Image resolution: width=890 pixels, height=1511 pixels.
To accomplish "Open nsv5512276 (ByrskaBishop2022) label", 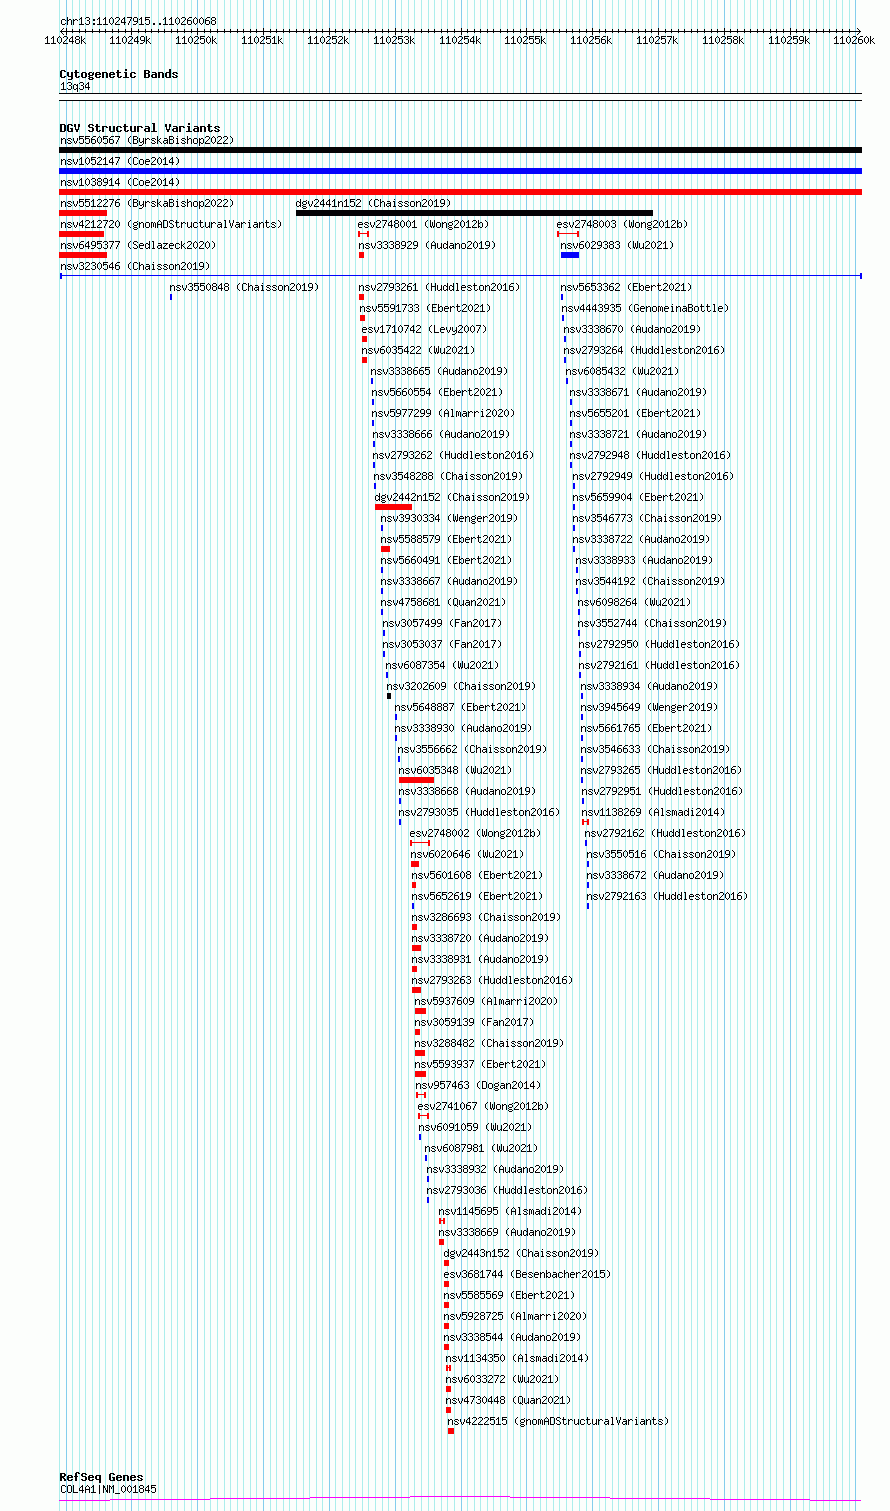I will click(x=146, y=203).
